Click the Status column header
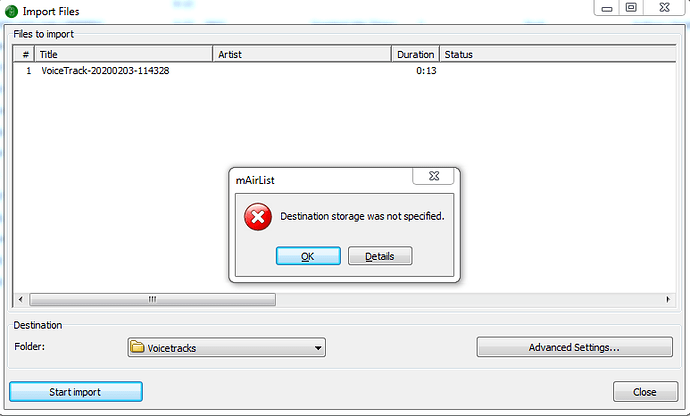 [x=558, y=55]
